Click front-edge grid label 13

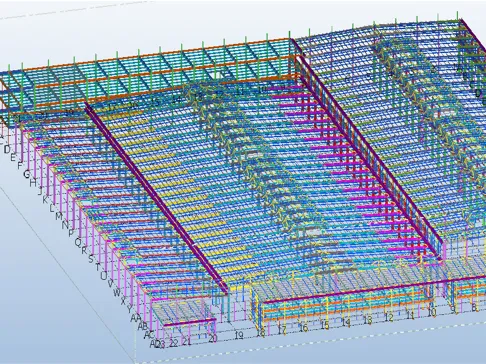click(x=367, y=320)
